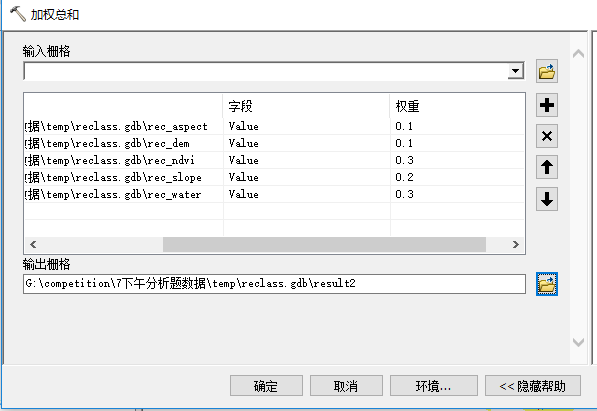Click the table's left scroll arrow
The image size is (597, 411).
coord(33,244)
